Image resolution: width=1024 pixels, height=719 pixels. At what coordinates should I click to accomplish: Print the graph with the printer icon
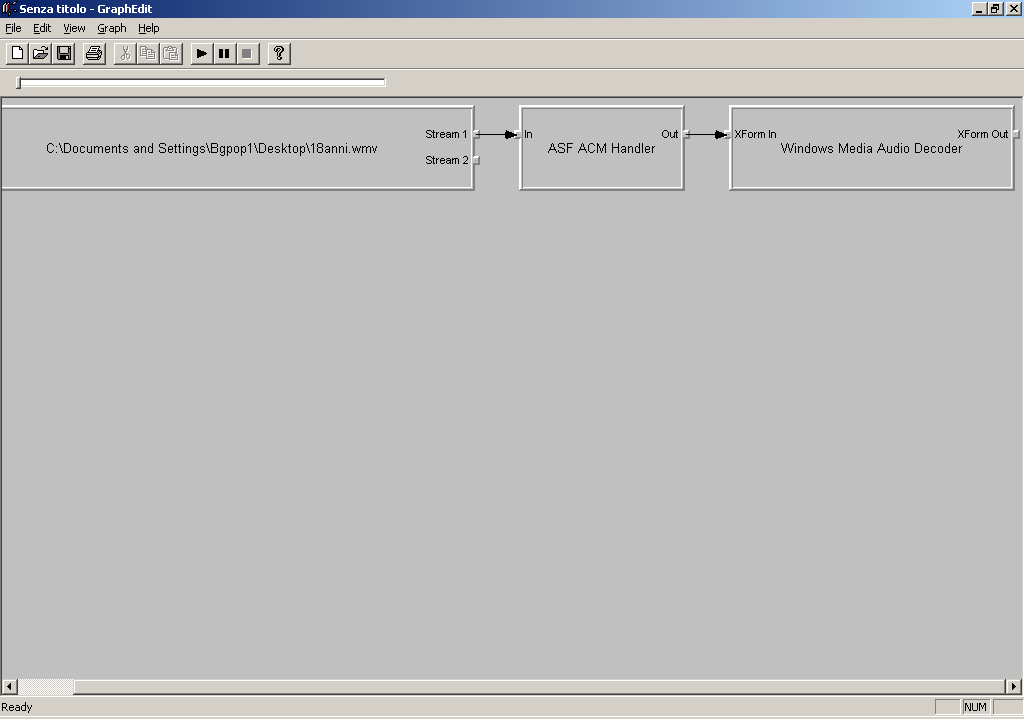pyautogui.click(x=94, y=54)
